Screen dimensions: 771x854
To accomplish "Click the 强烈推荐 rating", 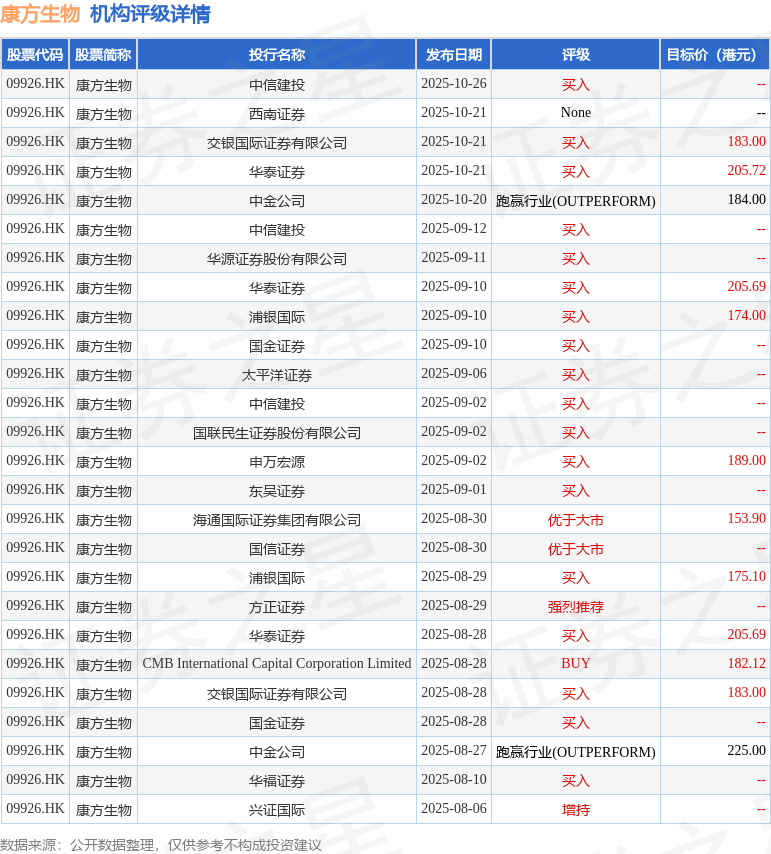I will (x=576, y=607).
